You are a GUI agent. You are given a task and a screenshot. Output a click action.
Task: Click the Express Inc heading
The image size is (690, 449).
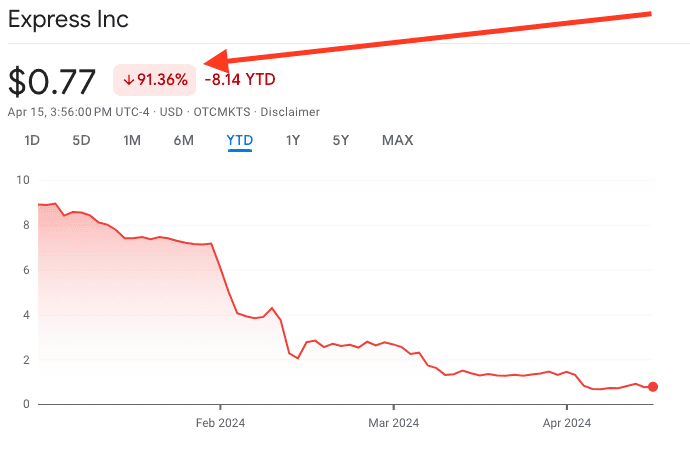[68, 20]
